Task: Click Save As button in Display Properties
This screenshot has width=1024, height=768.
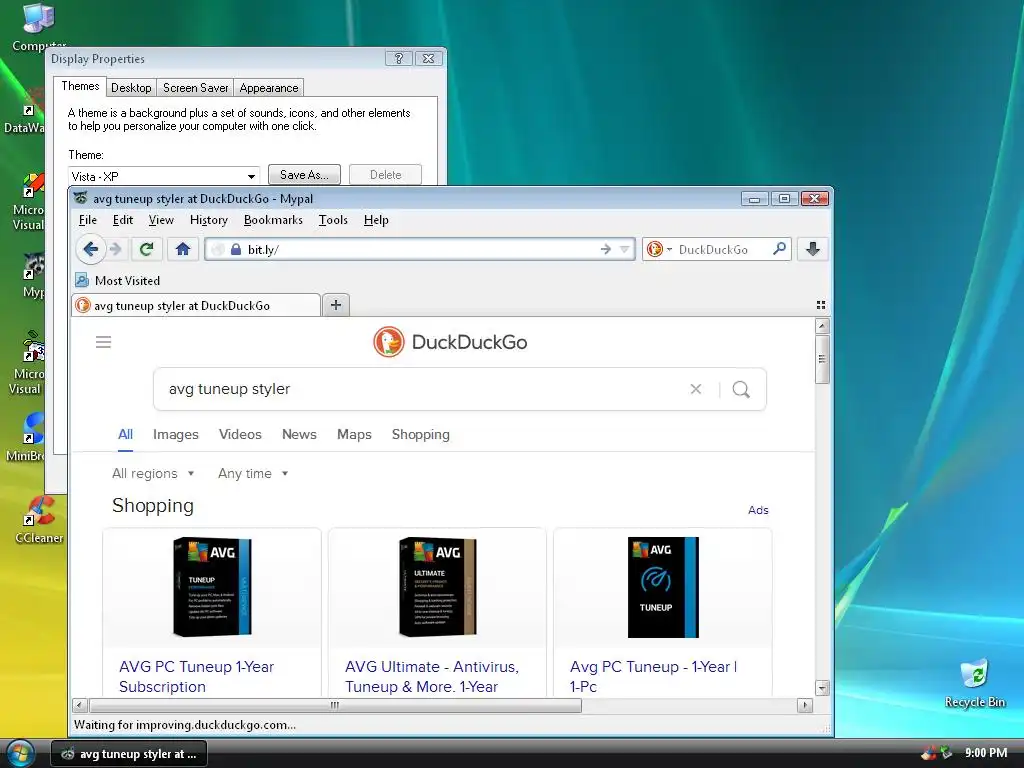Action: 304,174
